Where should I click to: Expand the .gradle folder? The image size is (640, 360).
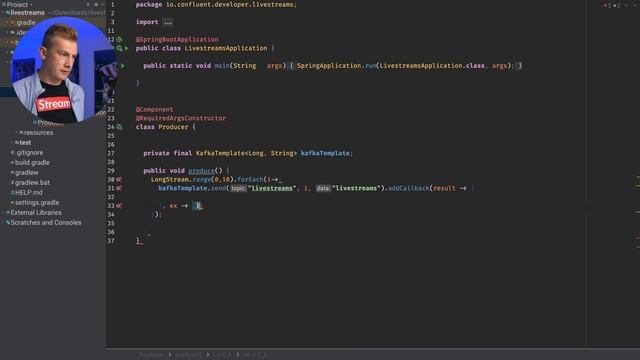[7, 22]
